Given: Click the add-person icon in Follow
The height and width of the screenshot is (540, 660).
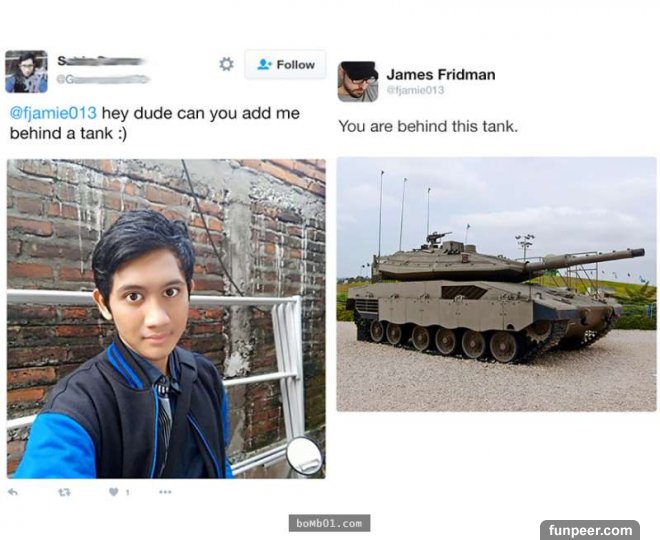Looking at the screenshot, I should 264,64.
